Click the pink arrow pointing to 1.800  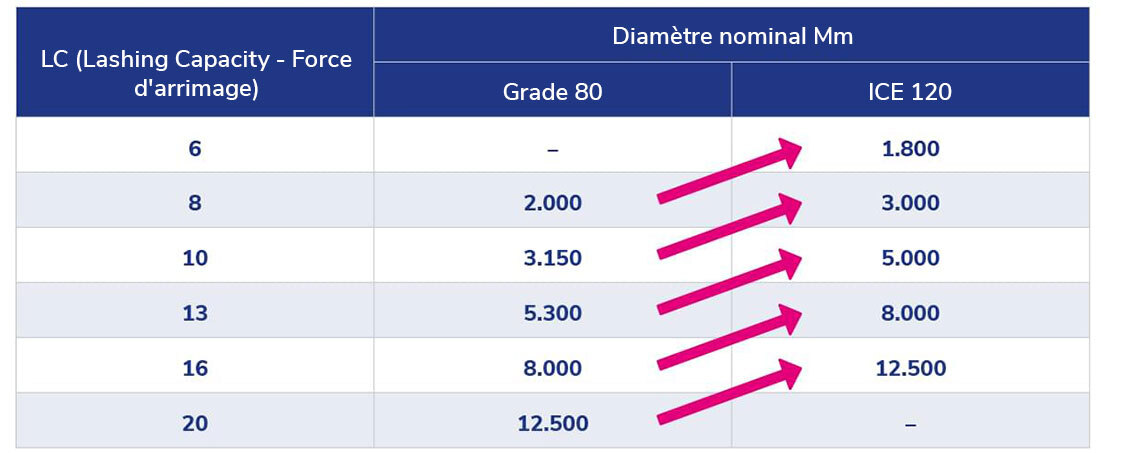tap(730, 171)
